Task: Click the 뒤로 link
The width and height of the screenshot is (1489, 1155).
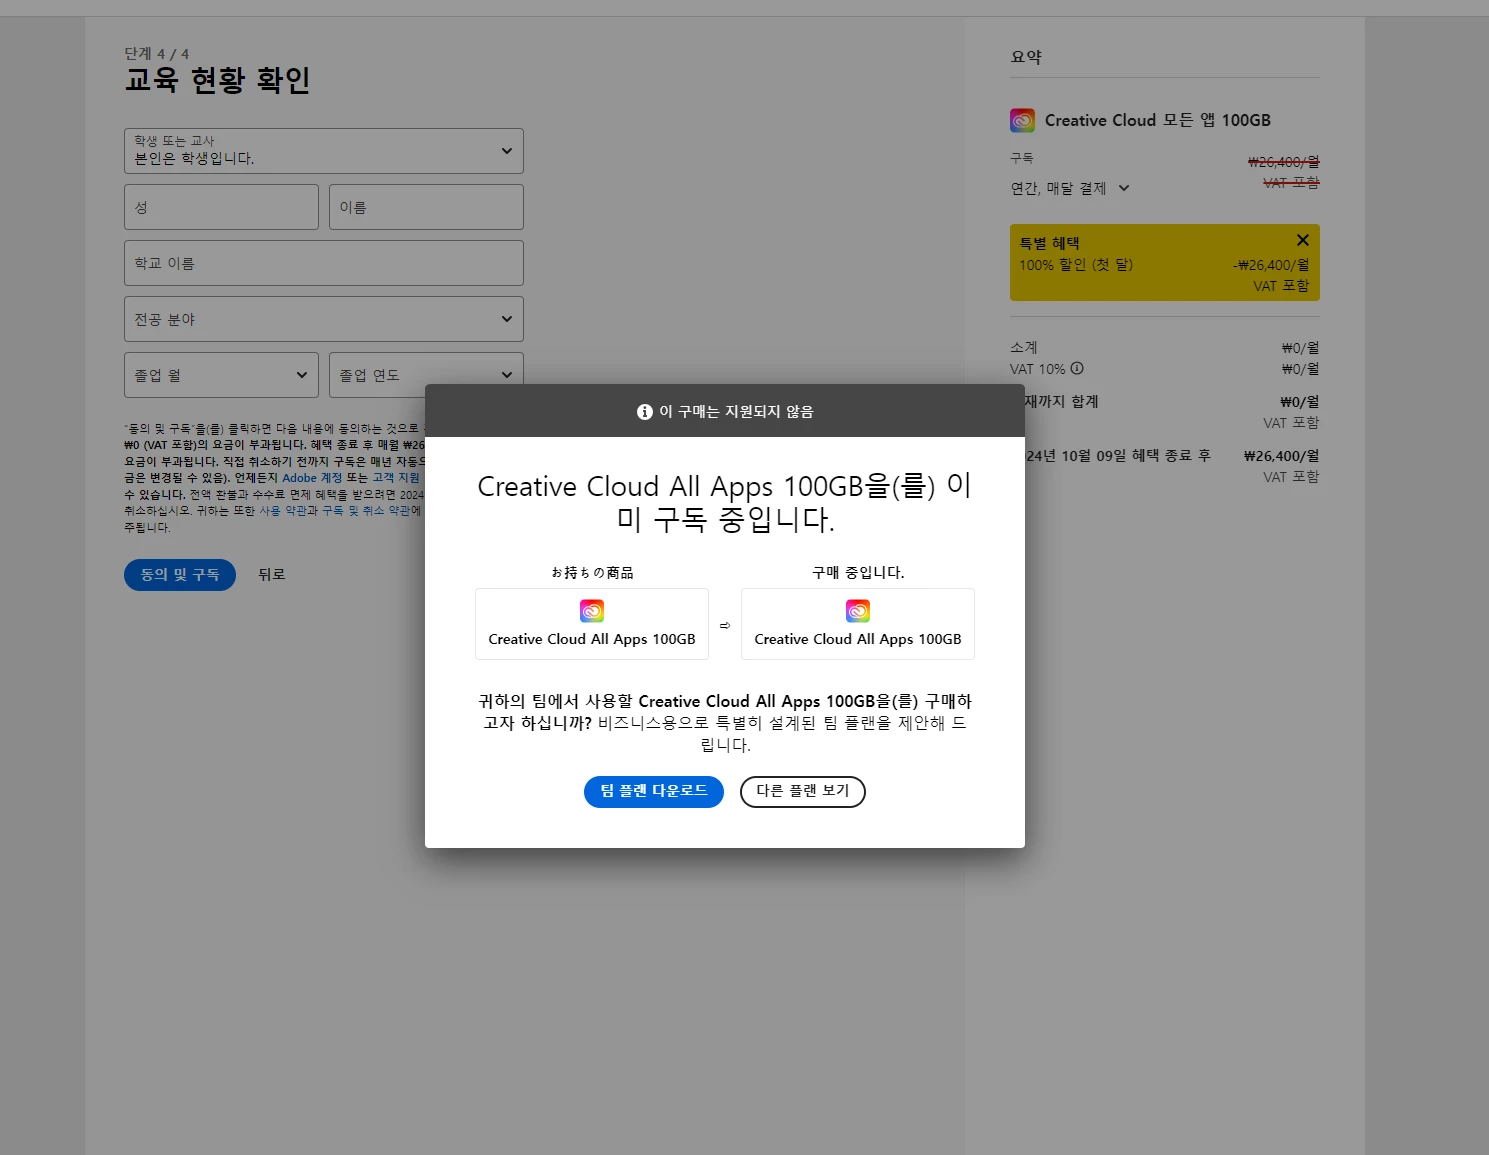Action: [272, 575]
